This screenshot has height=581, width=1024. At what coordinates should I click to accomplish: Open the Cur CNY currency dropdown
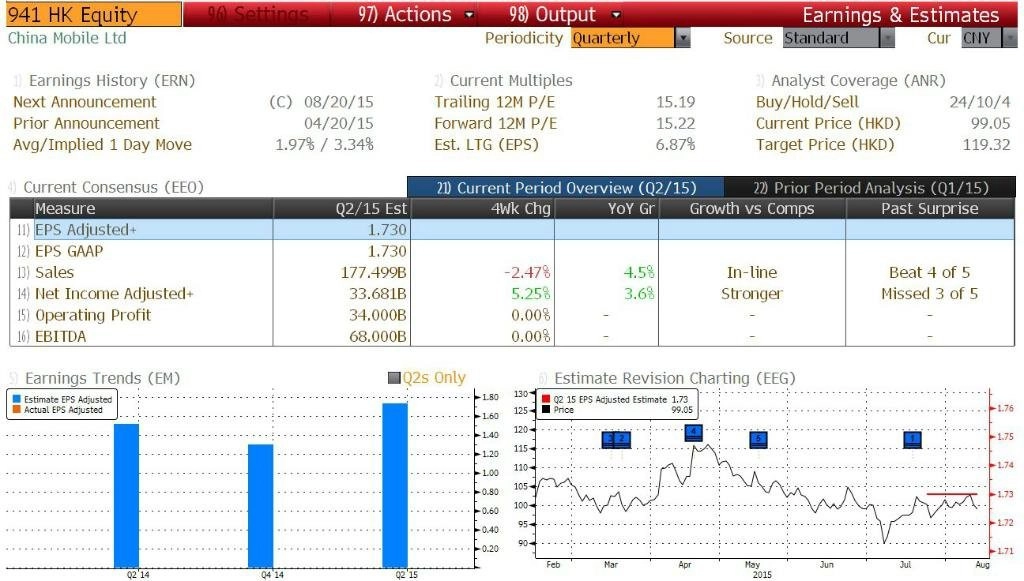coord(989,38)
